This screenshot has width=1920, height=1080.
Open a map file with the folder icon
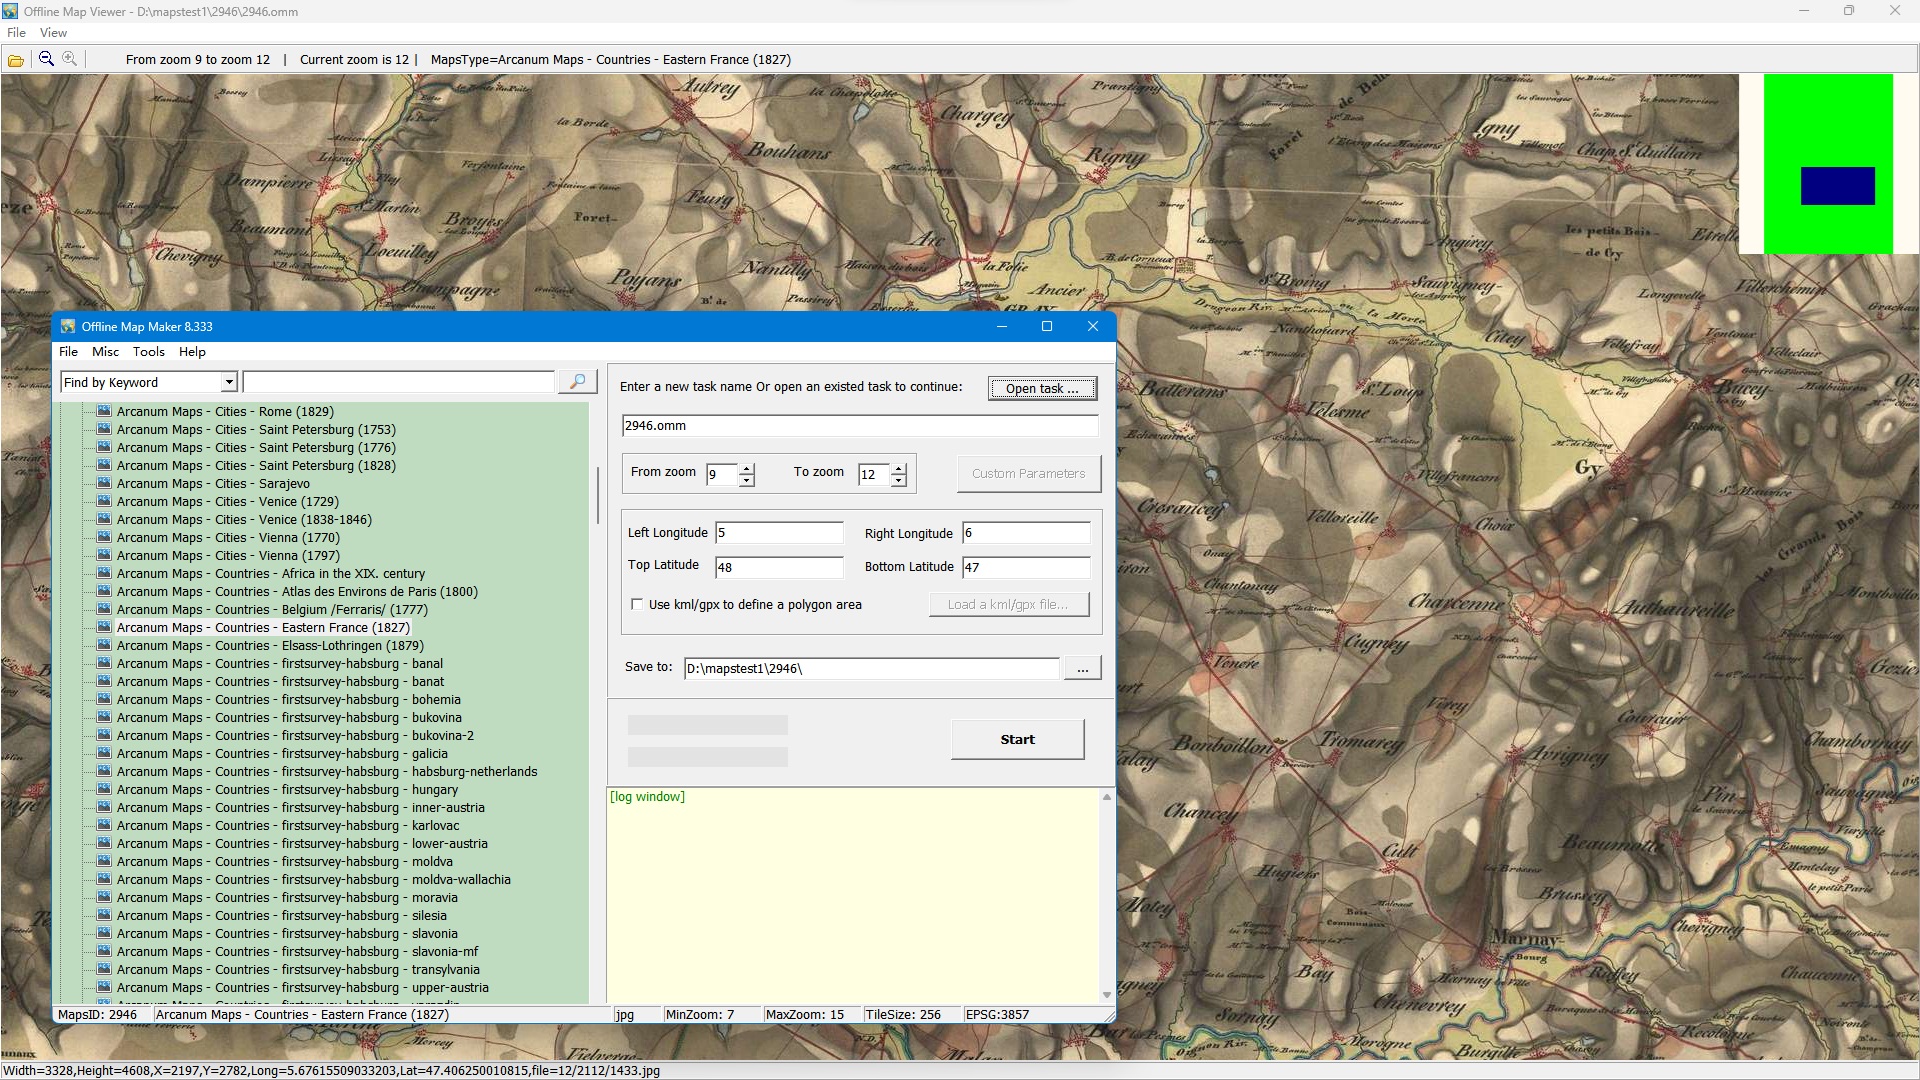16,60
